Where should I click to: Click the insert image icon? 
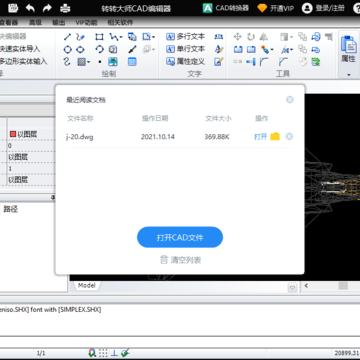click(x=113, y=62)
